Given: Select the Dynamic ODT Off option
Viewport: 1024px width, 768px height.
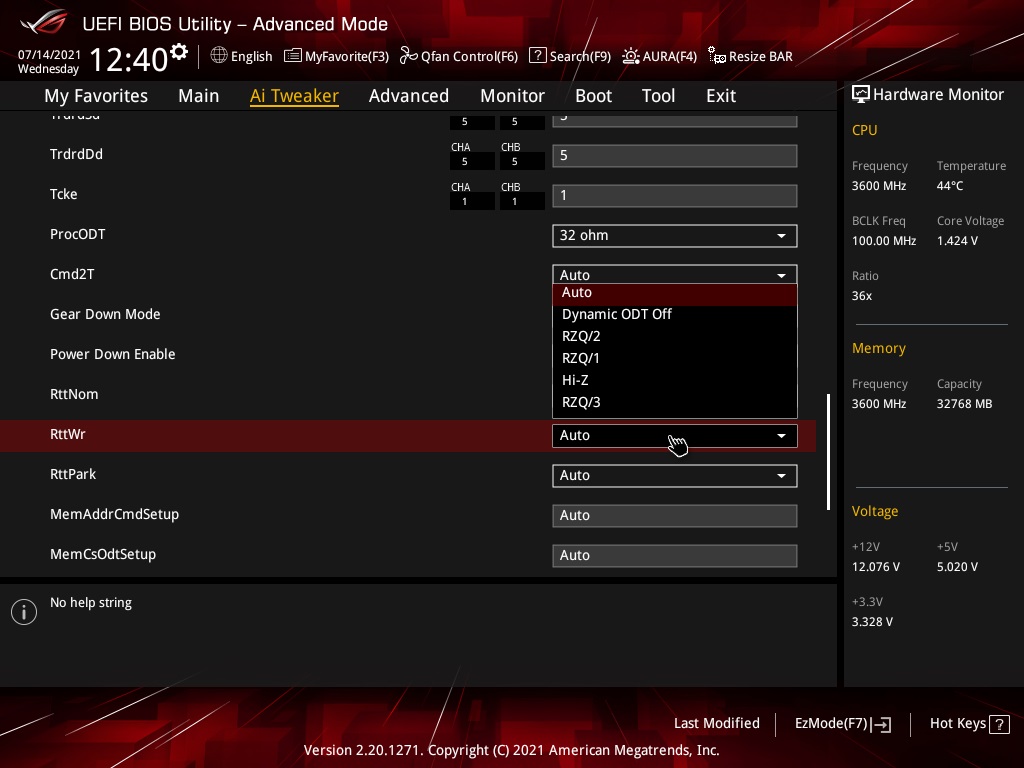Looking at the screenshot, I should (x=675, y=314).
